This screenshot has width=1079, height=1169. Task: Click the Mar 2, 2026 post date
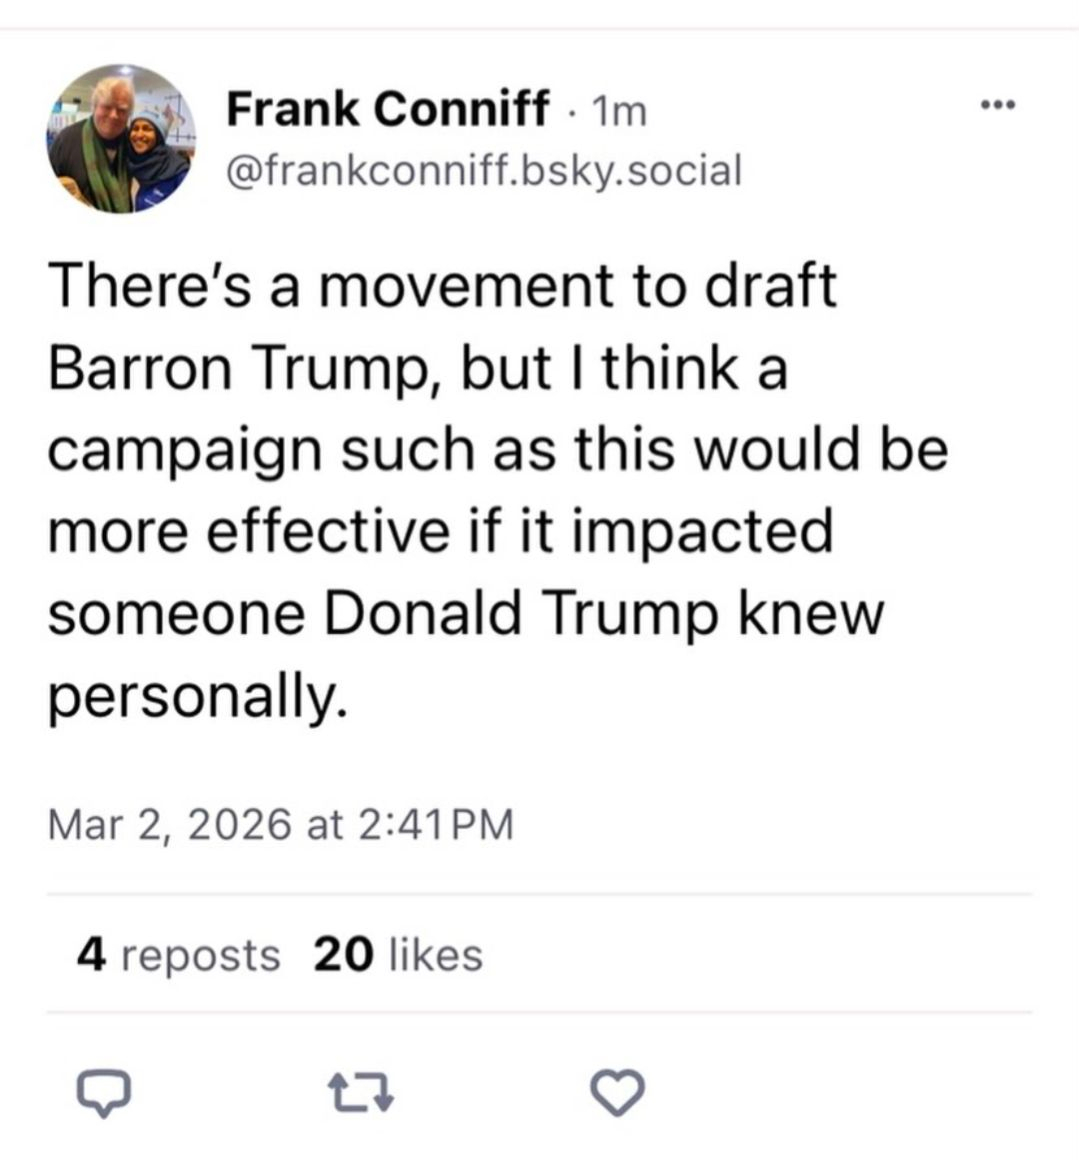point(169,825)
